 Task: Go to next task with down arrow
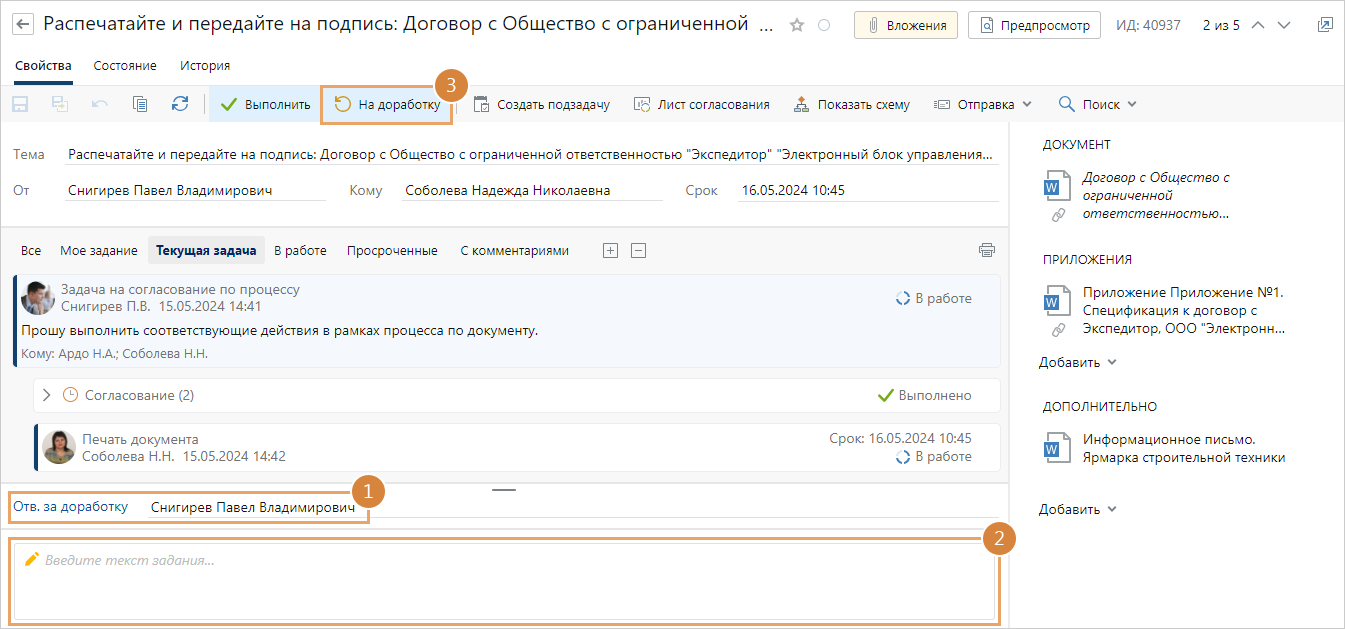(1284, 25)
